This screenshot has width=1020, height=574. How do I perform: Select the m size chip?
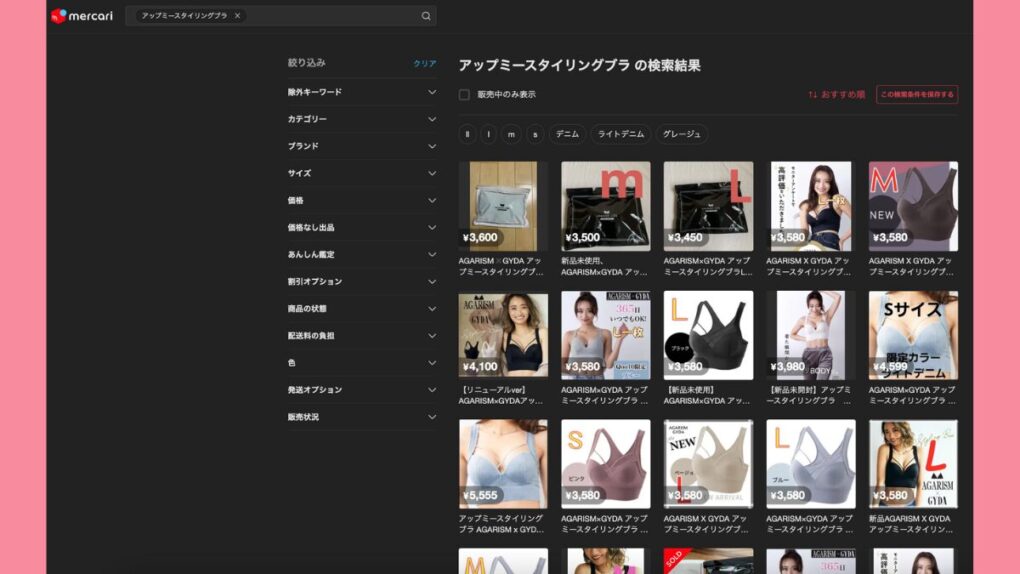[x=511, y=134]
